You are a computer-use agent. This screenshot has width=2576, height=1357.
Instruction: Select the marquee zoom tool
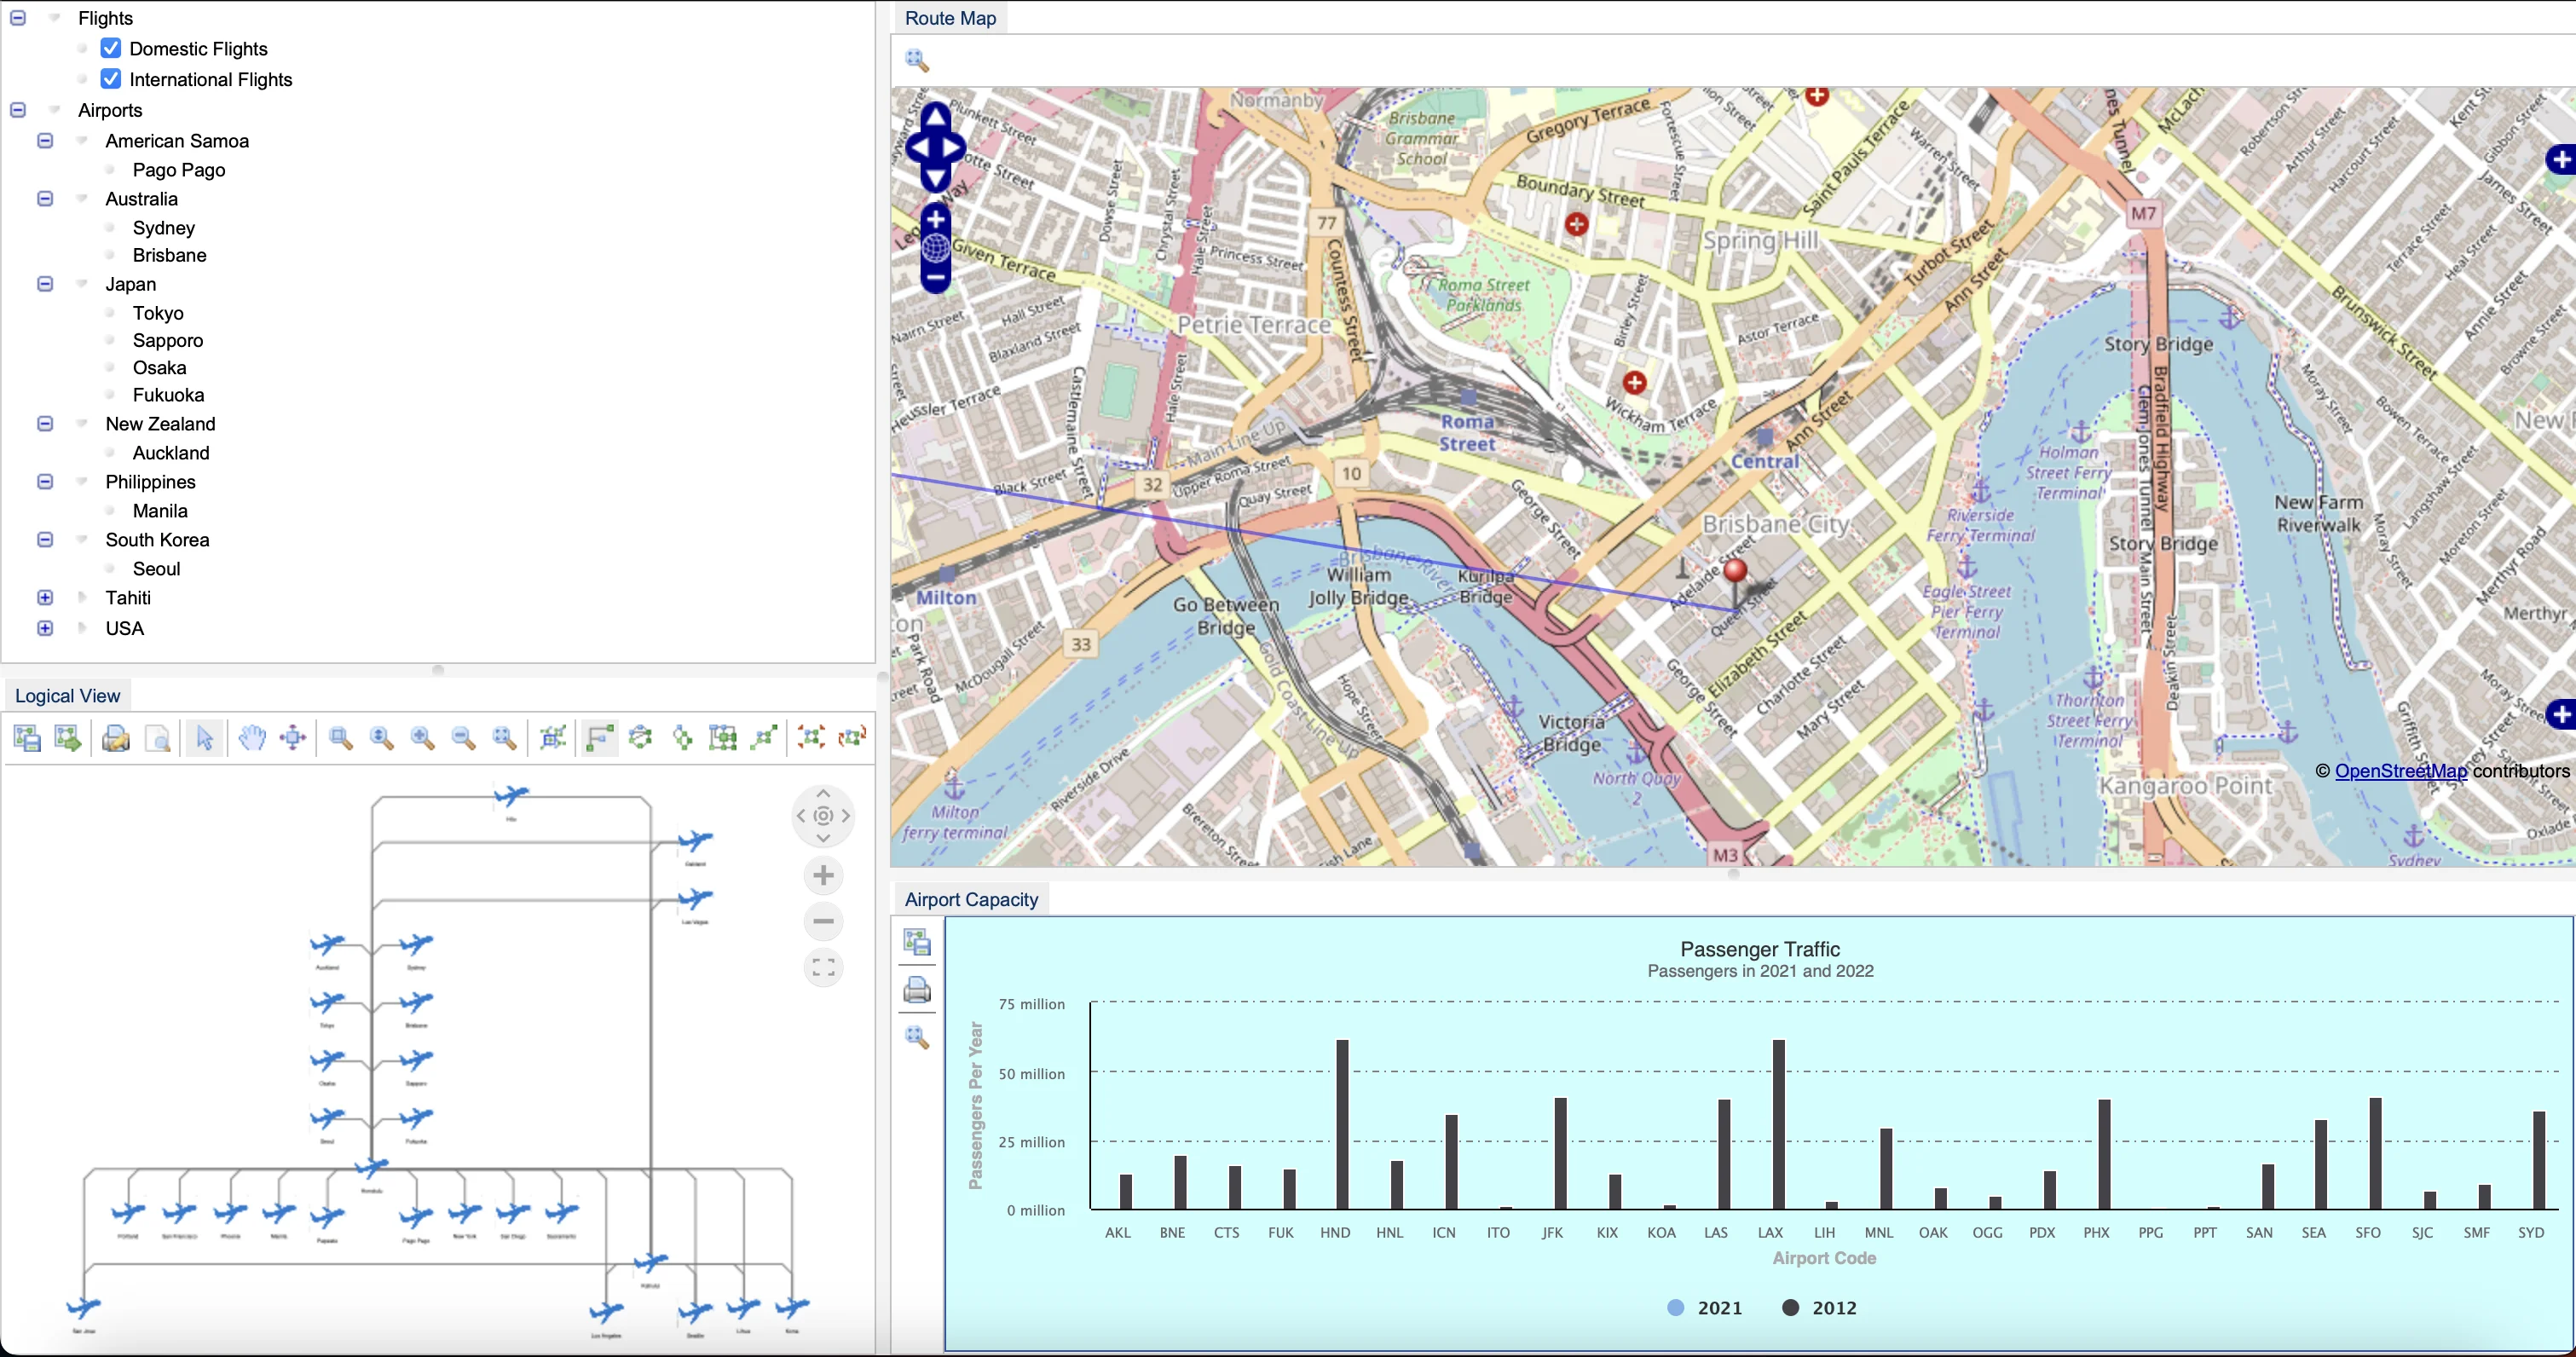coord(341,738)
